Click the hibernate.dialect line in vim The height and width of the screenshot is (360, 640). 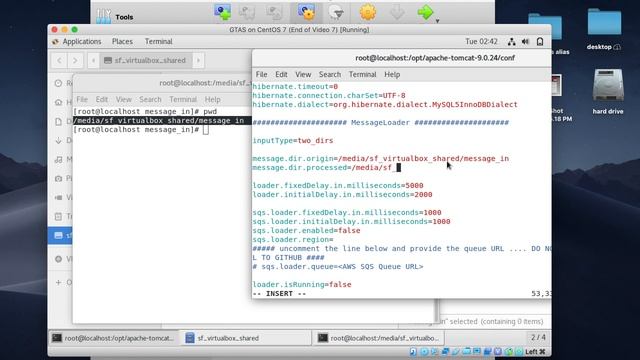[384, 104]
